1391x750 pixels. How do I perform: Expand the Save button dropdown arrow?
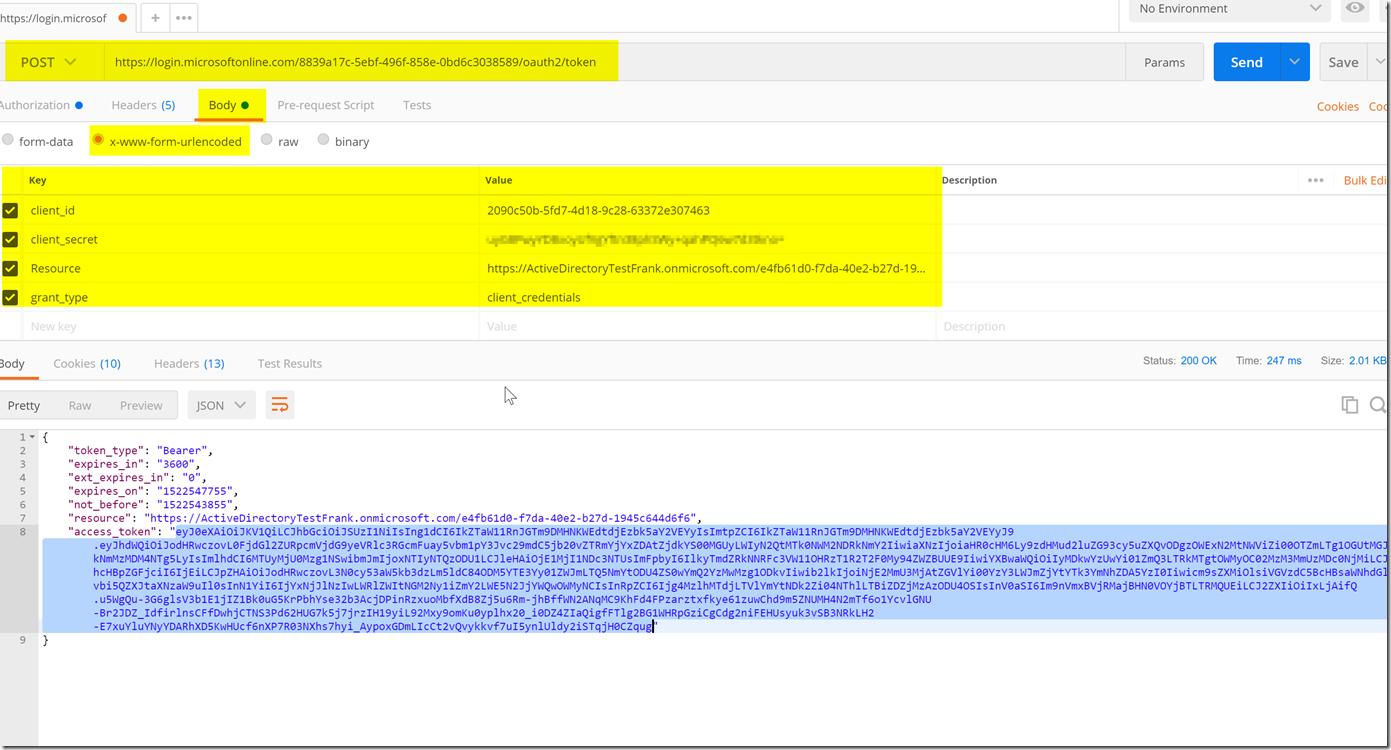point(1380,62)
